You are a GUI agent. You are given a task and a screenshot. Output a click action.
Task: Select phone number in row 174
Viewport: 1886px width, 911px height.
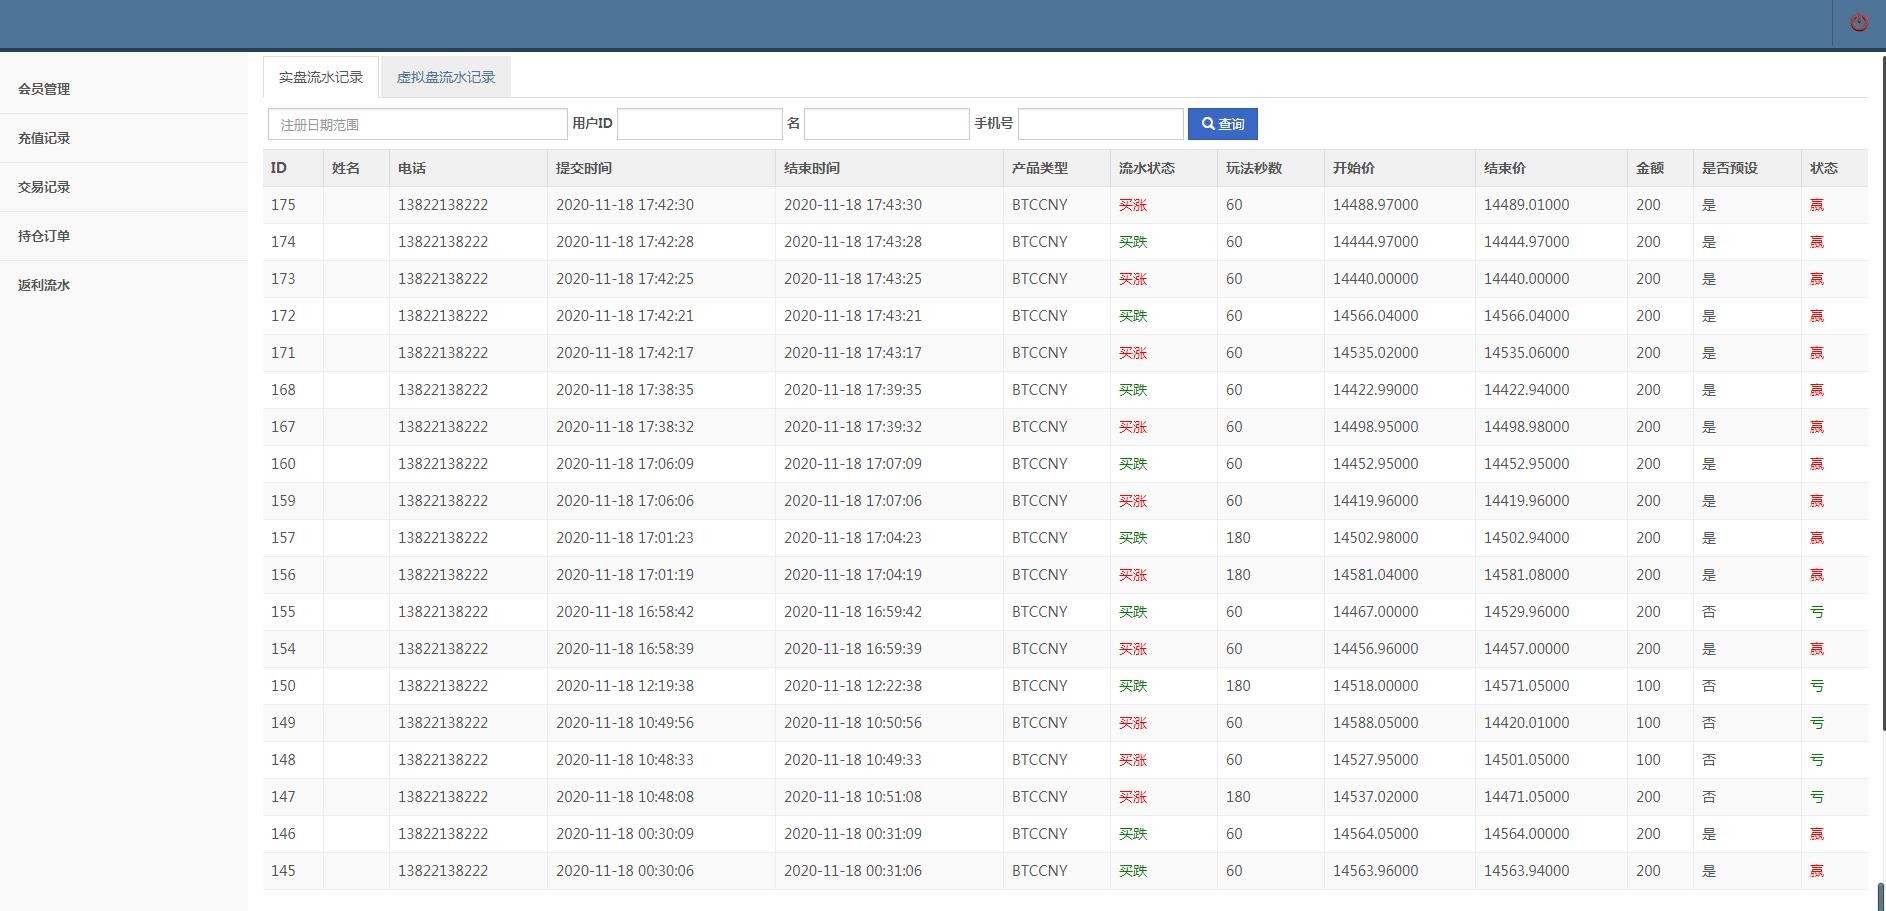click(443, 242)
